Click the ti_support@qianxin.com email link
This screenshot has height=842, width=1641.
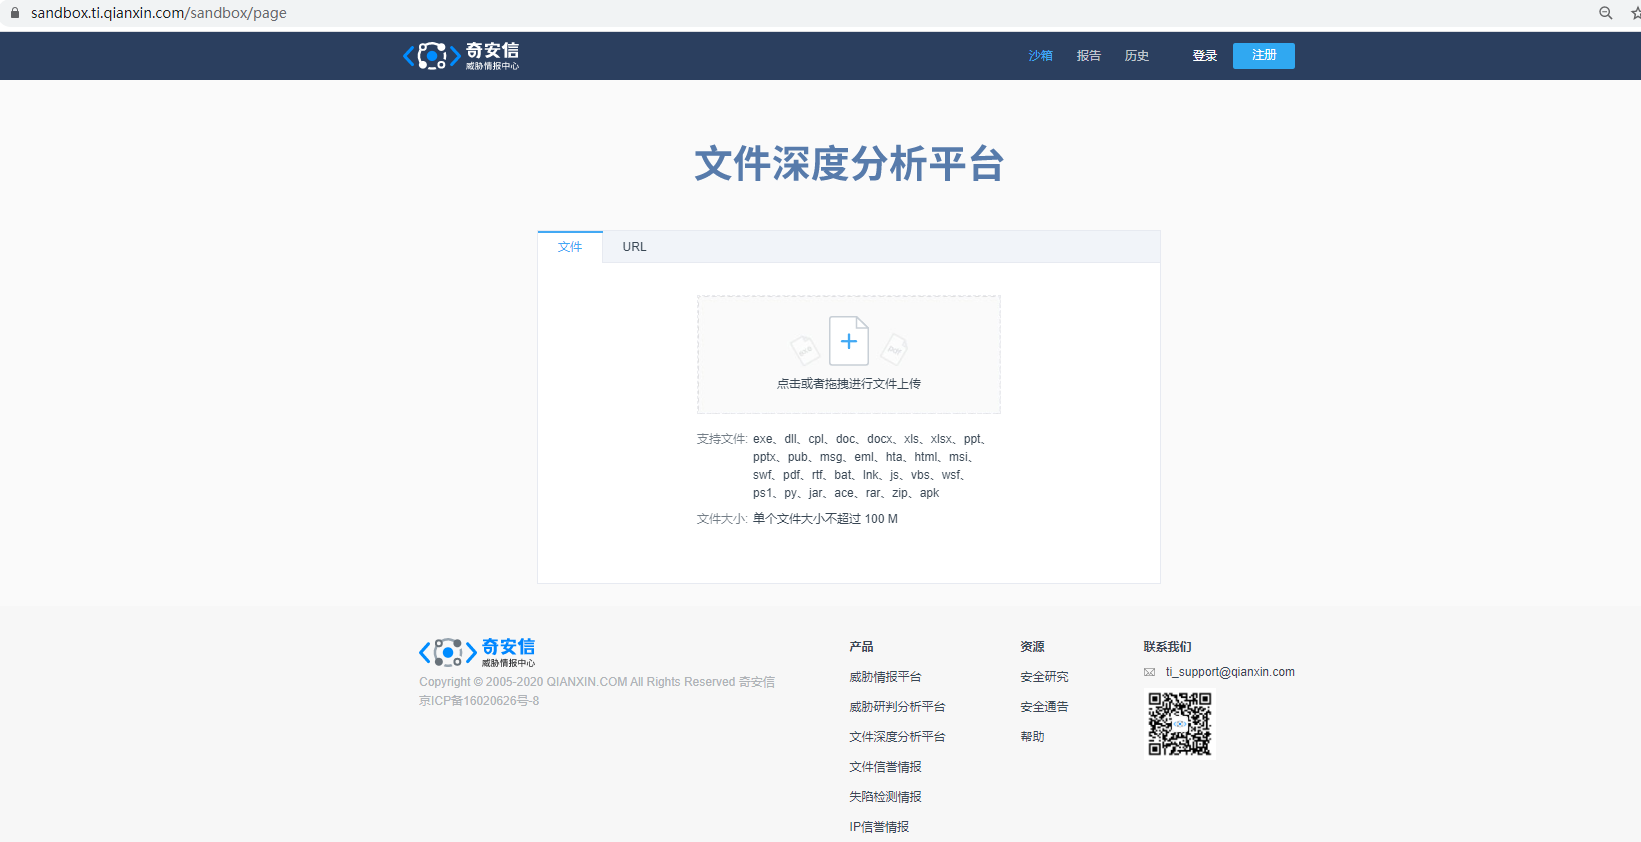click(x=1230, y=672)
